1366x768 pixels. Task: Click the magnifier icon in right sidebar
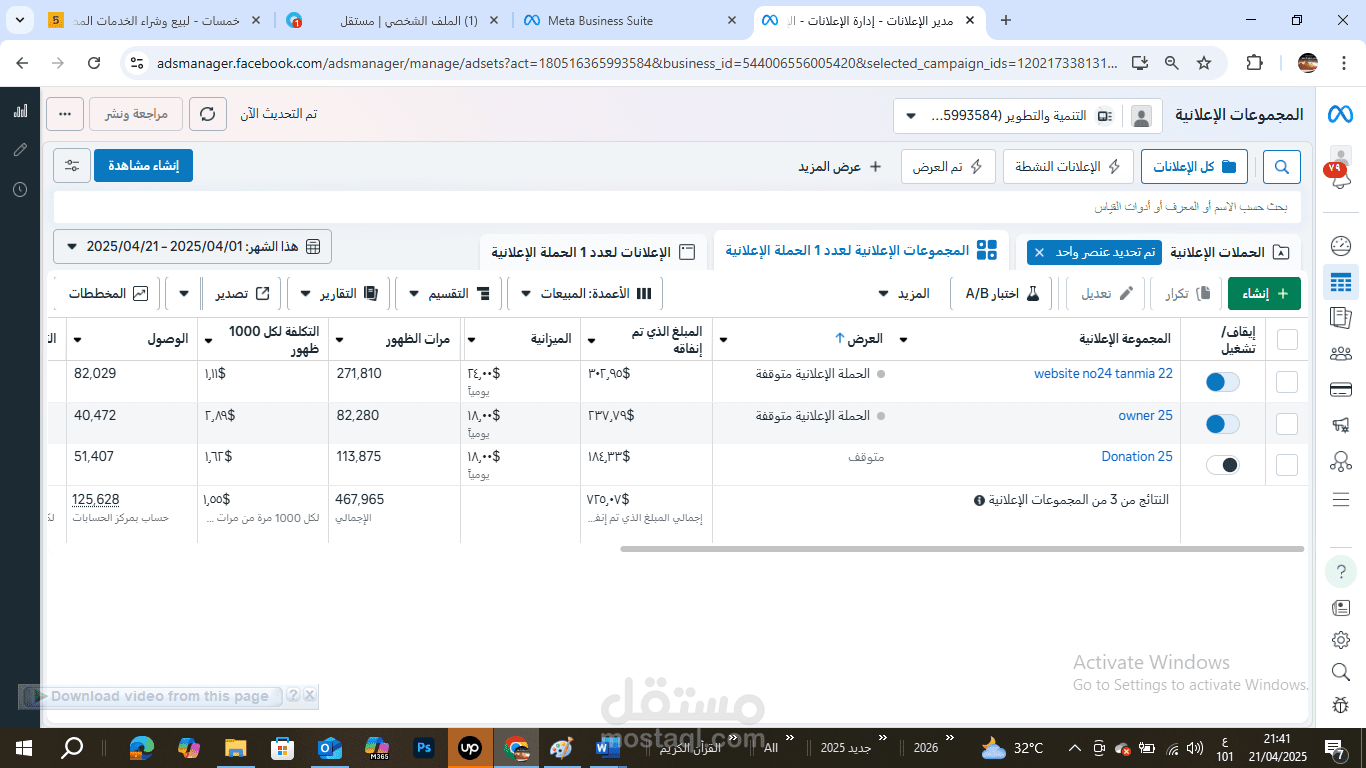tap(1341, 672)
